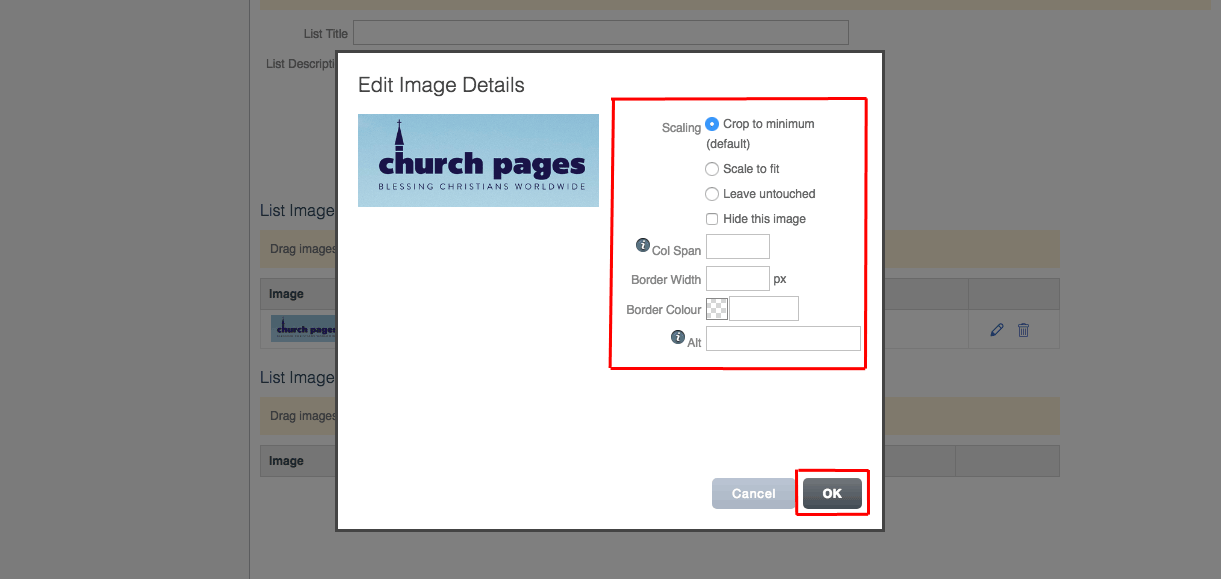The width and height of the screenshot is (1221, 579).
Task: Focus the Alt text field
Action: click(783, 338)
